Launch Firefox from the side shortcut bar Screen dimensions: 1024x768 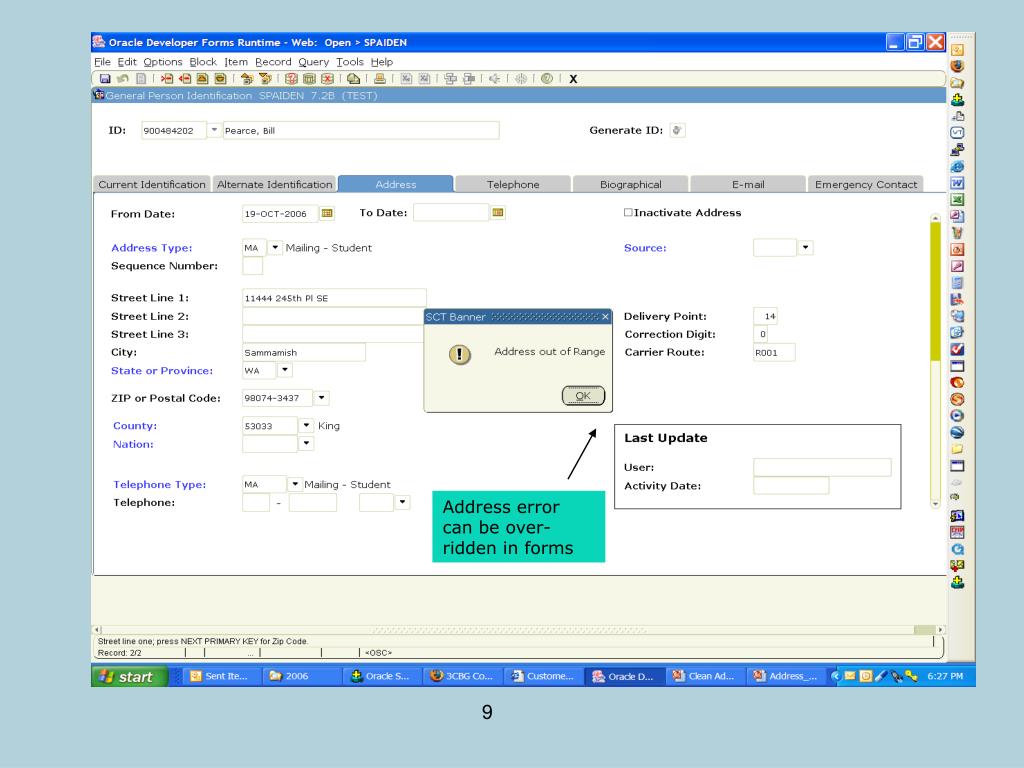957,66
